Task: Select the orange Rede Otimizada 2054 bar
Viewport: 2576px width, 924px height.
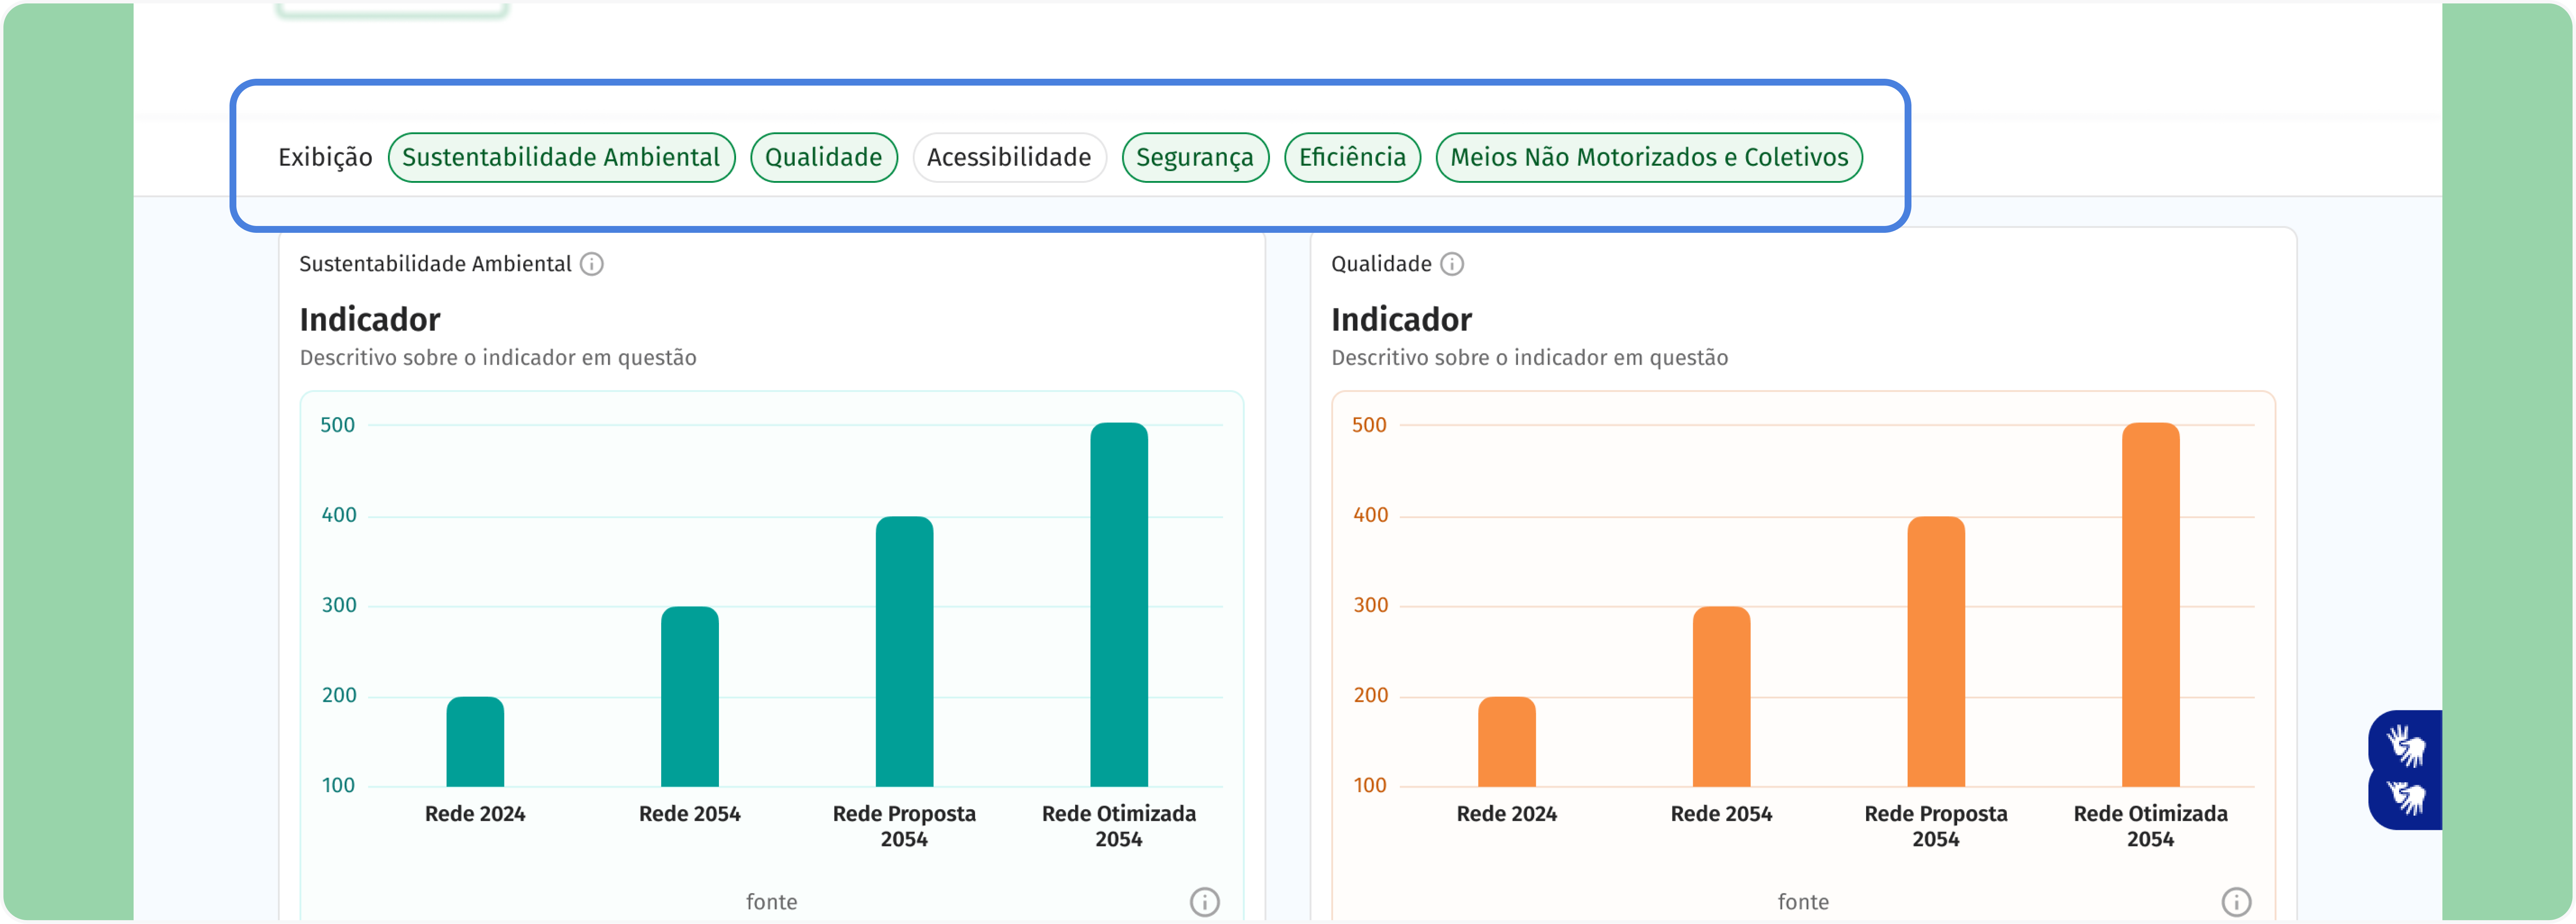Action: 2151,605
